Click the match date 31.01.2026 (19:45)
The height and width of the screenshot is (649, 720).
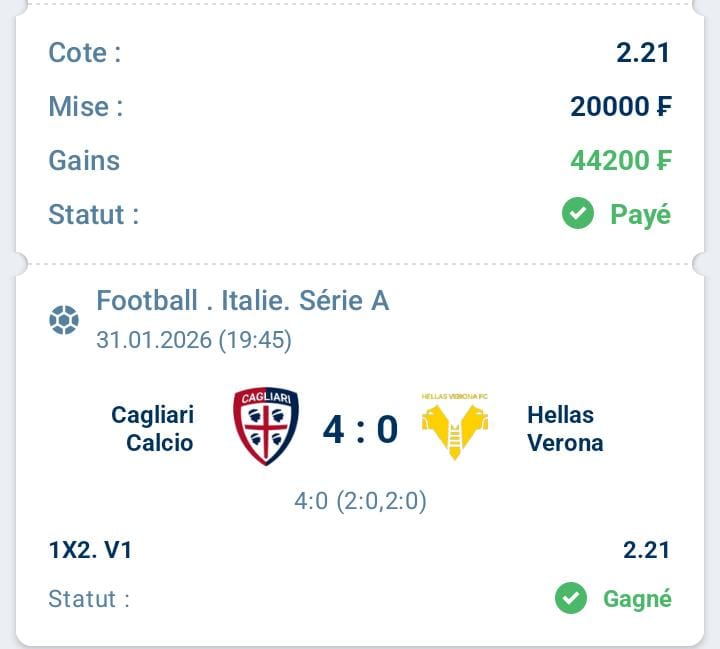click(x=194, y=340)
